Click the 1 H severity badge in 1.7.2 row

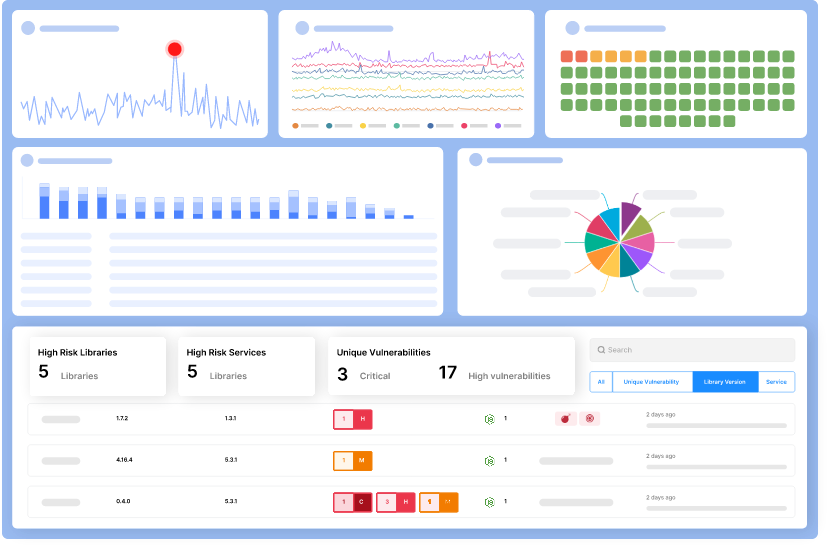(355, 422)
